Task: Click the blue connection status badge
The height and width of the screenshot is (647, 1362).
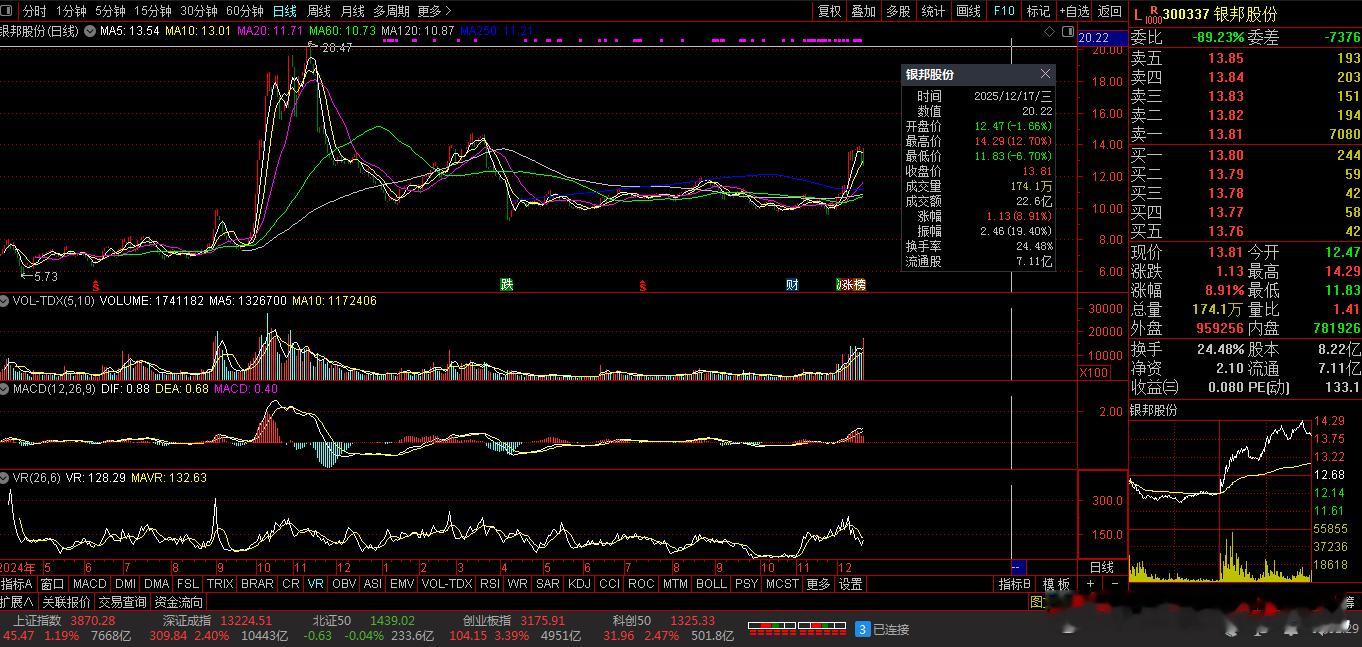Action: click(x=862, y=629)
